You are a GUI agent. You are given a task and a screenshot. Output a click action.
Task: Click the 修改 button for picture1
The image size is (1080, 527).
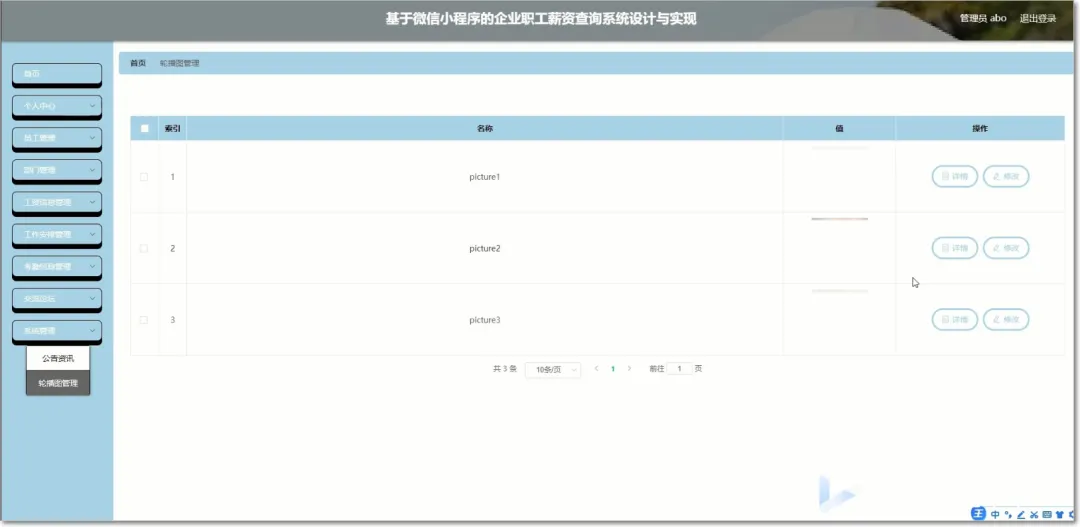[1006, 176]
